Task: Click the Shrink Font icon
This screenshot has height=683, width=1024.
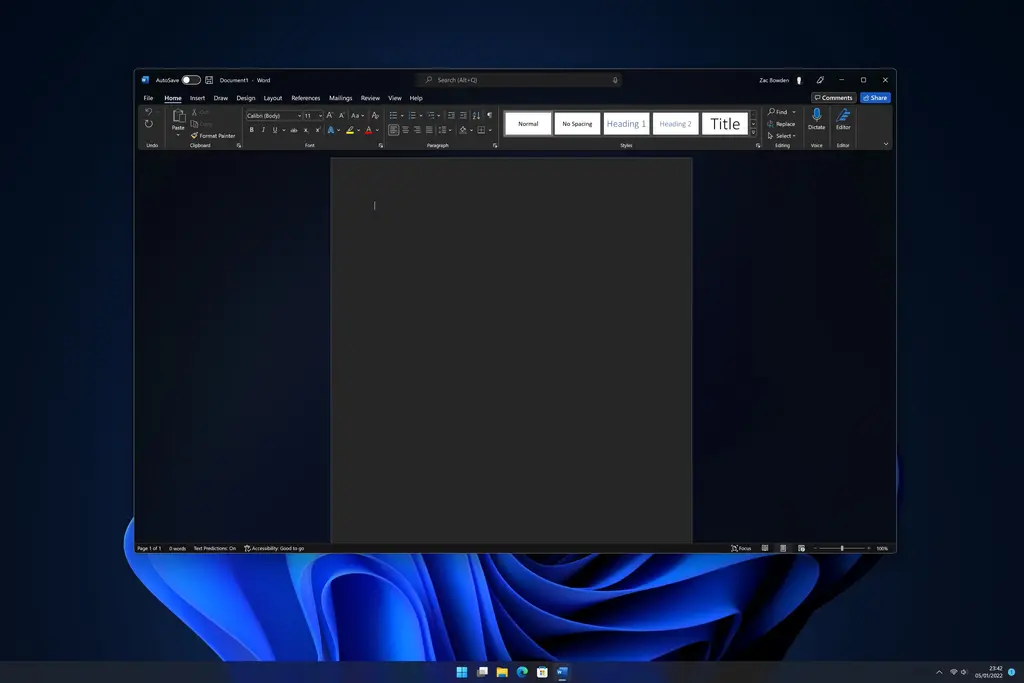Action: [x=342, y=116]
